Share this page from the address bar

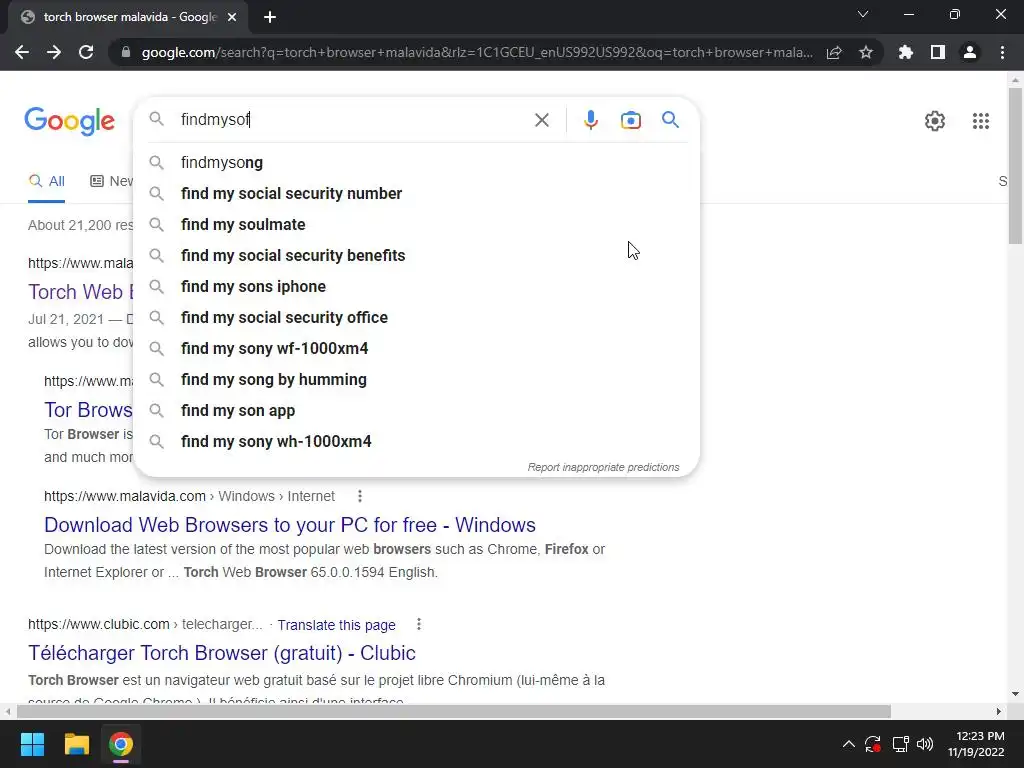834,52
